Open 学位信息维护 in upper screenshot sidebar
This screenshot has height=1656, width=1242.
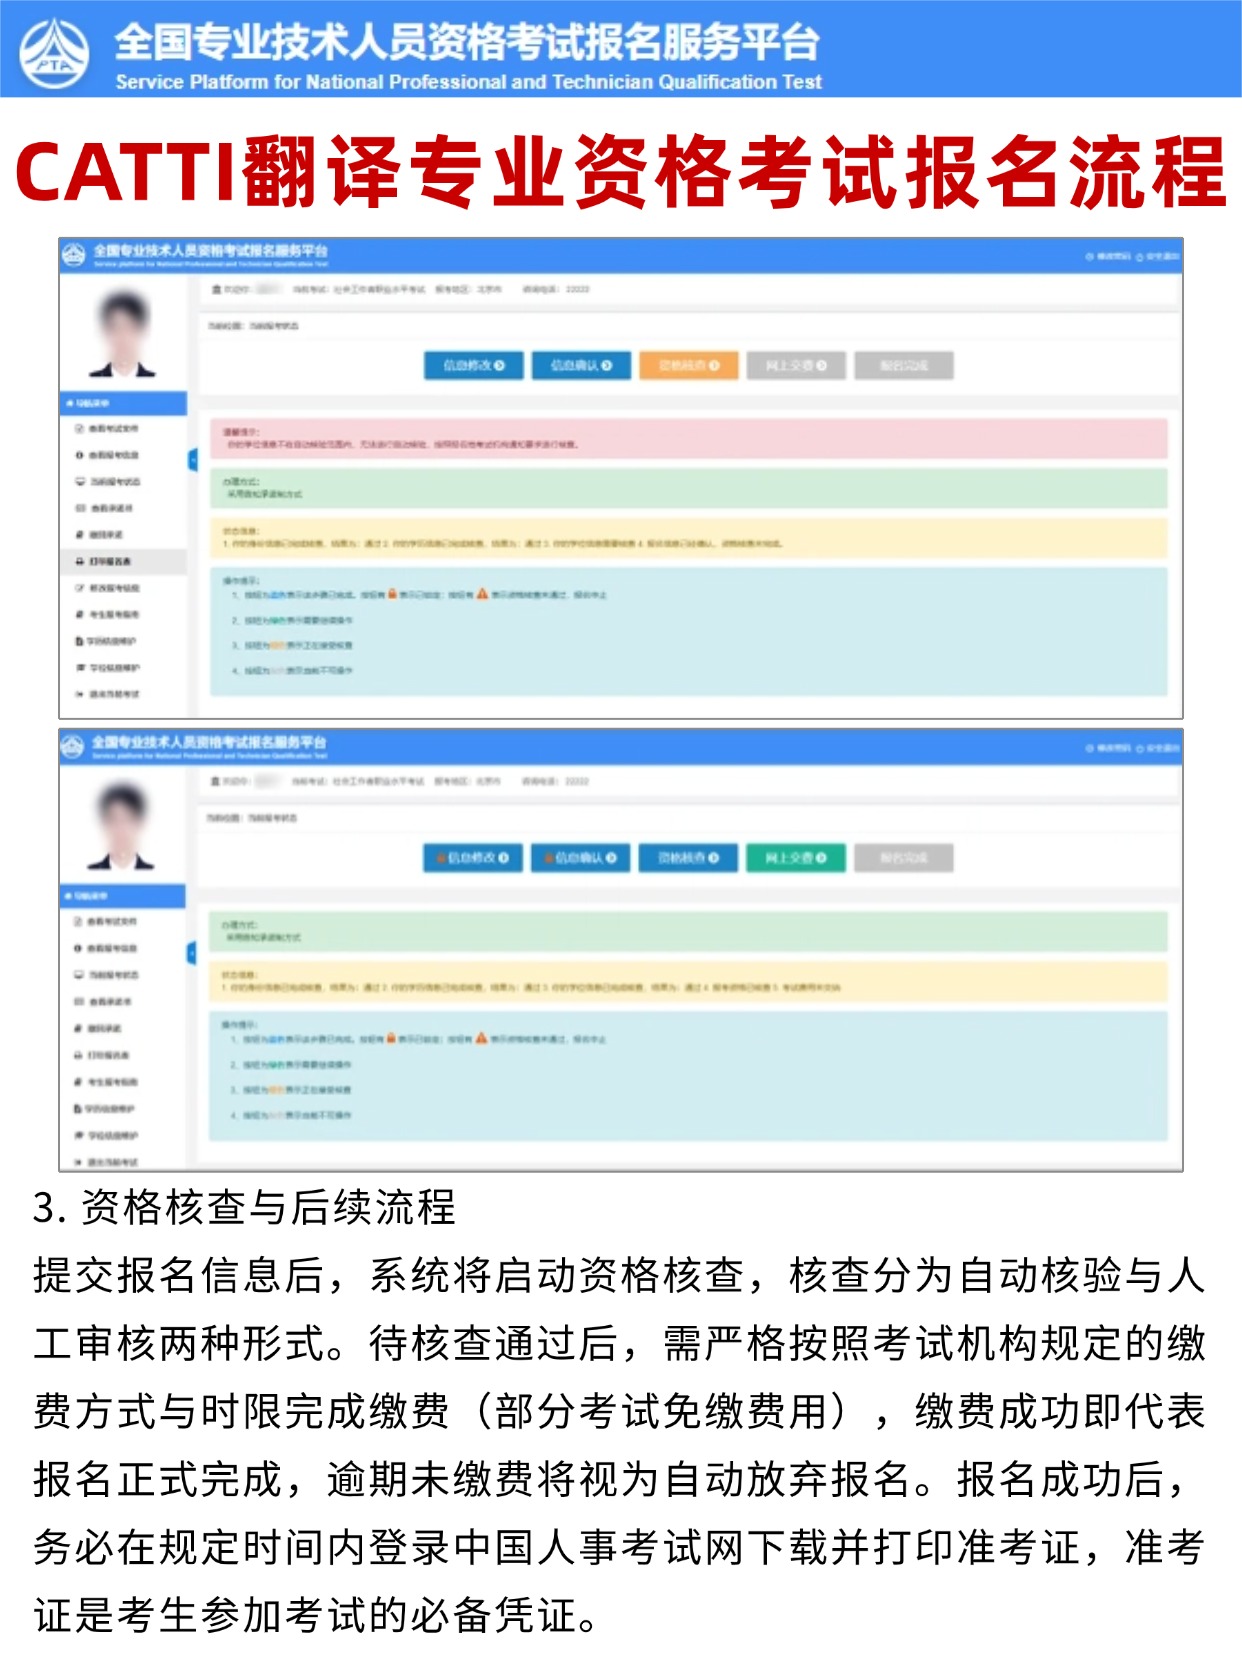[x=108, y=667]
